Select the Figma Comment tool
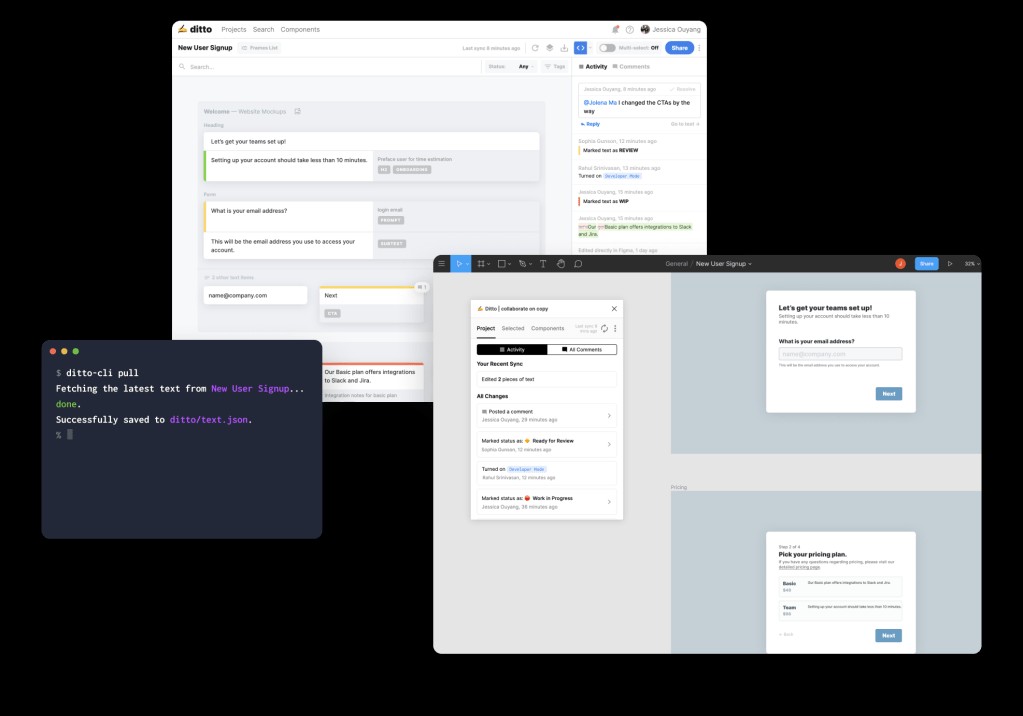 pos(578,264)
